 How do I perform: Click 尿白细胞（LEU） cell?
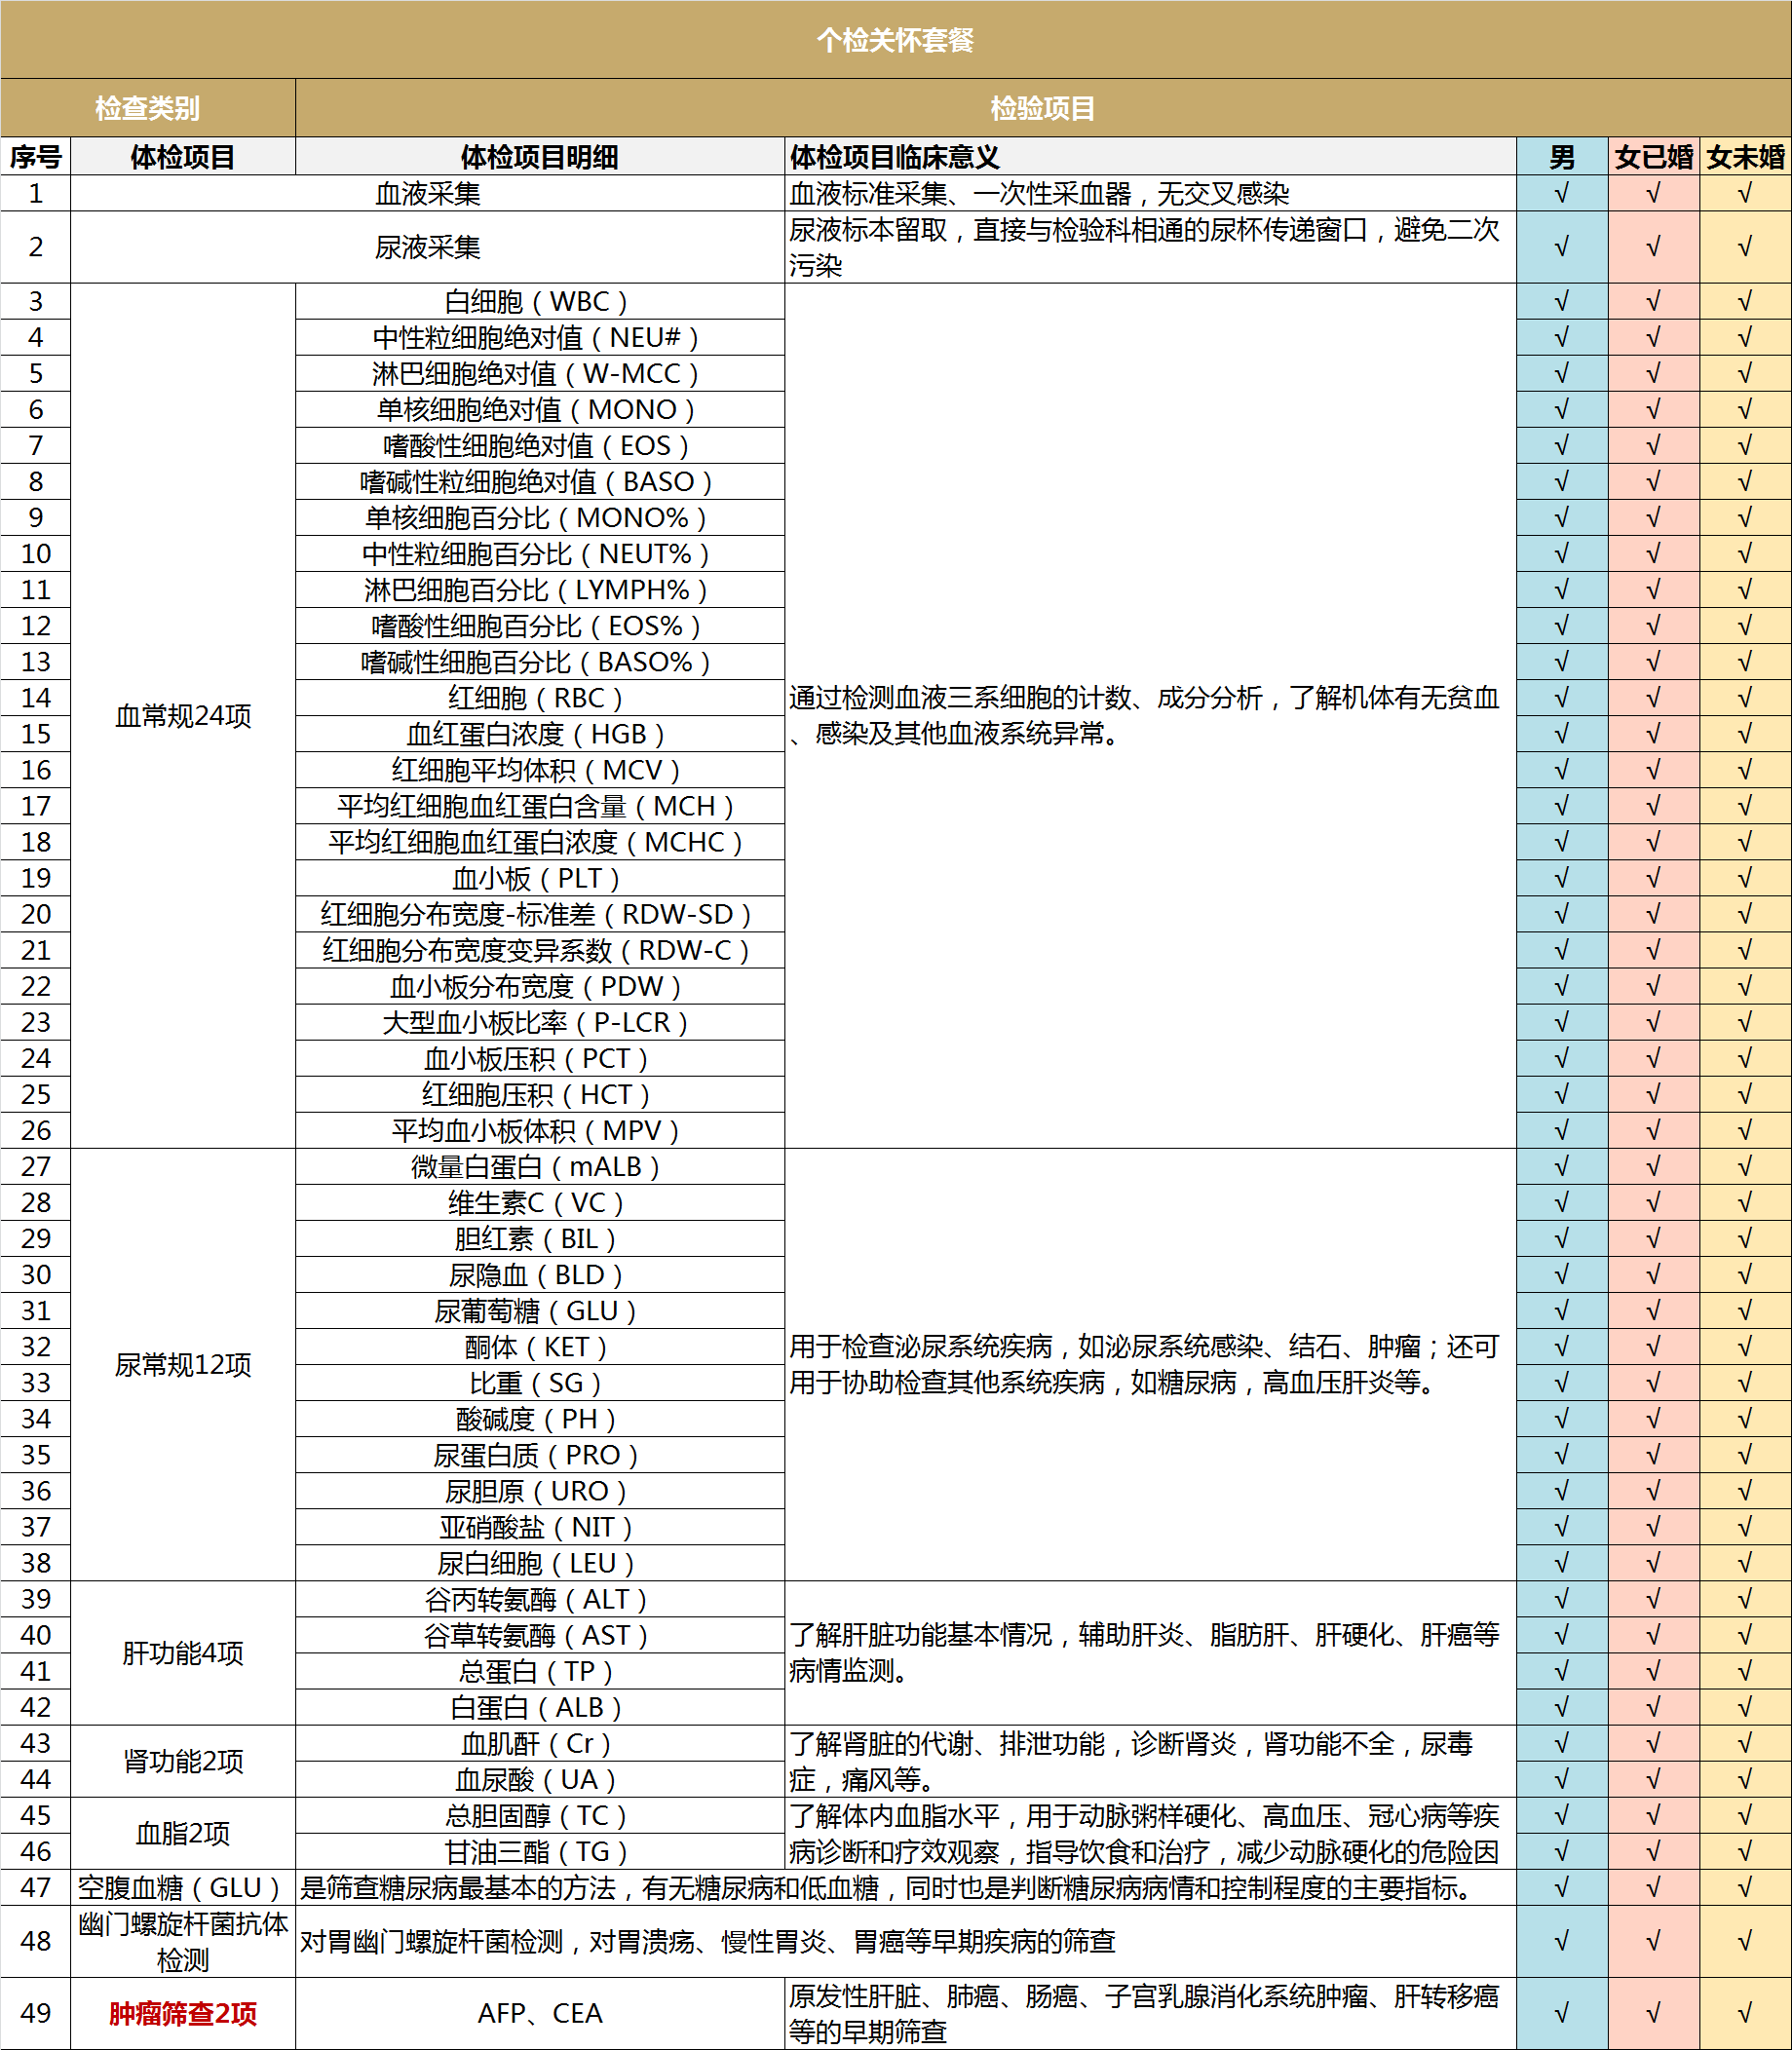pos(540,1563)
